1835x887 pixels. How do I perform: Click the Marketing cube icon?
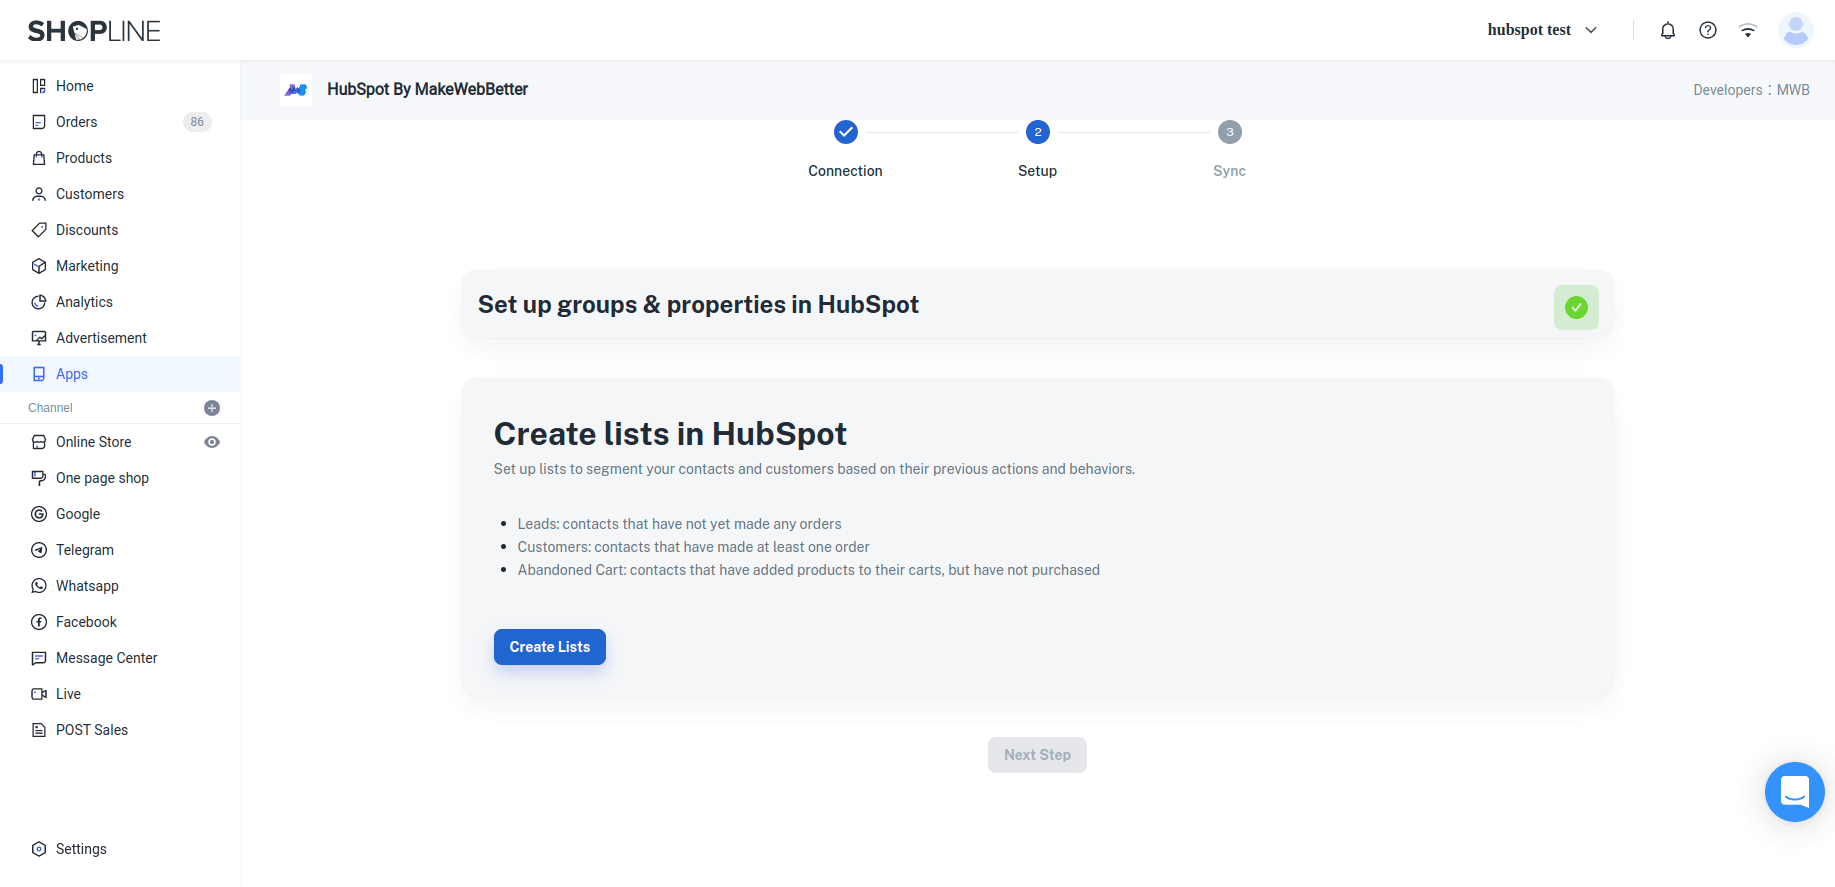39,266
